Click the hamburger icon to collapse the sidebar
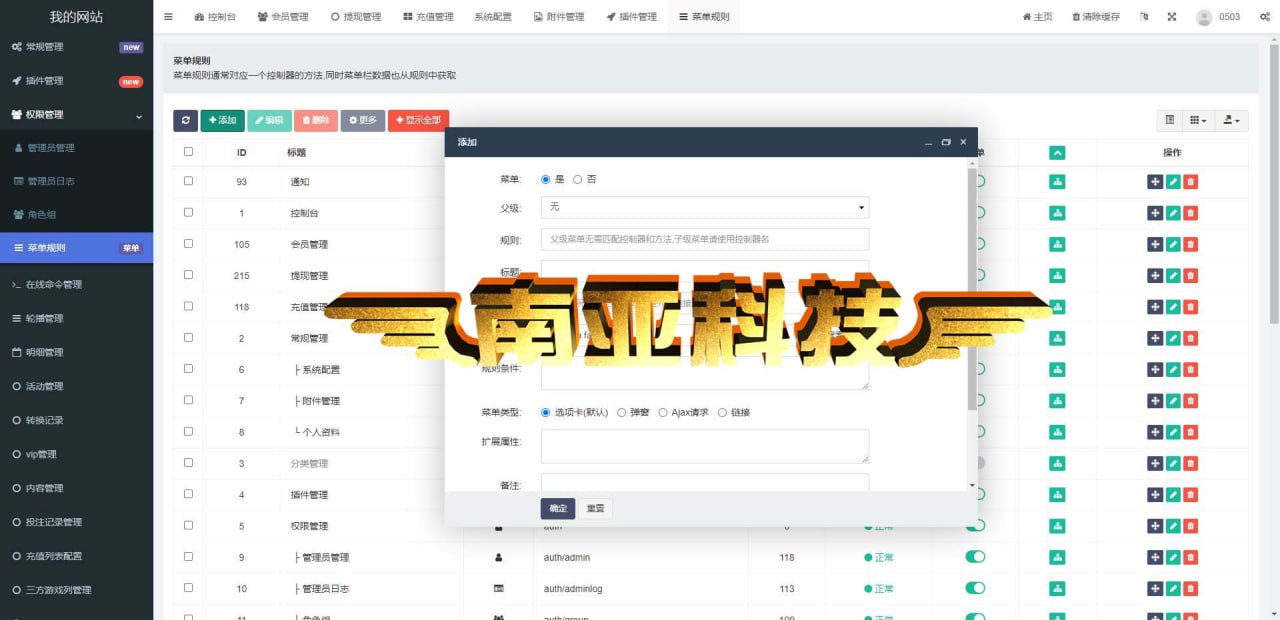The image size is (1280, 620). (x=168, y=17)
